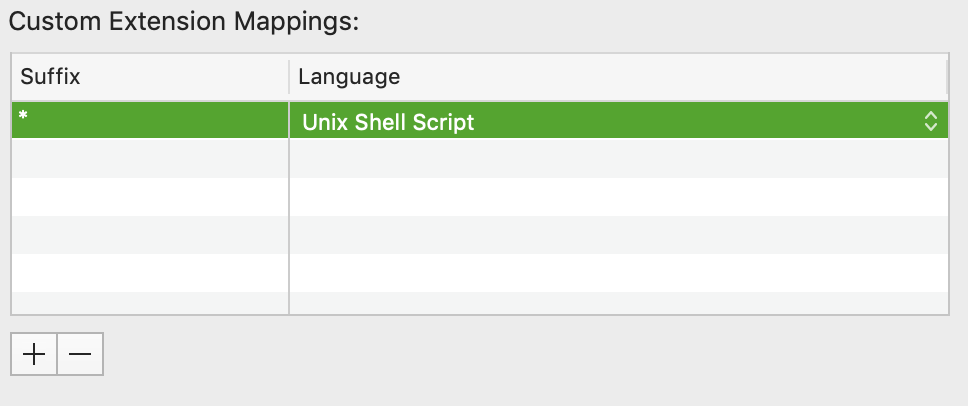Click the third empty row's Suffix cell
The height and width of the screenshot is (406, 968).
[x=150, y=234]
